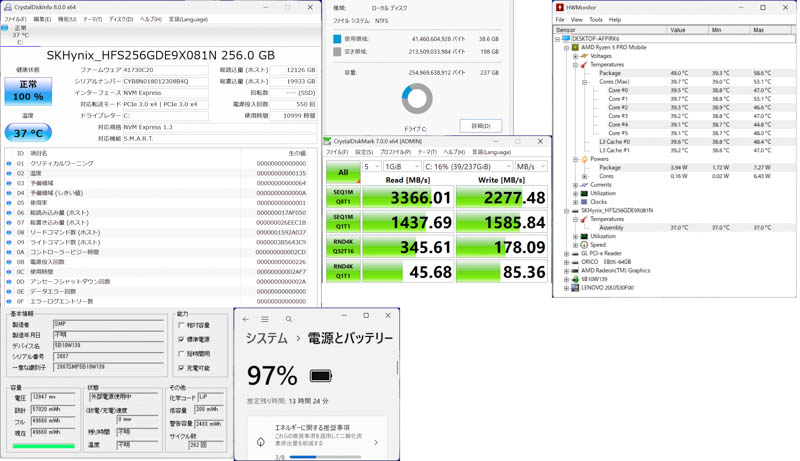Click the battery icon beside 97%
Viewport: 800px width, 461px height.
pos(321,377)
